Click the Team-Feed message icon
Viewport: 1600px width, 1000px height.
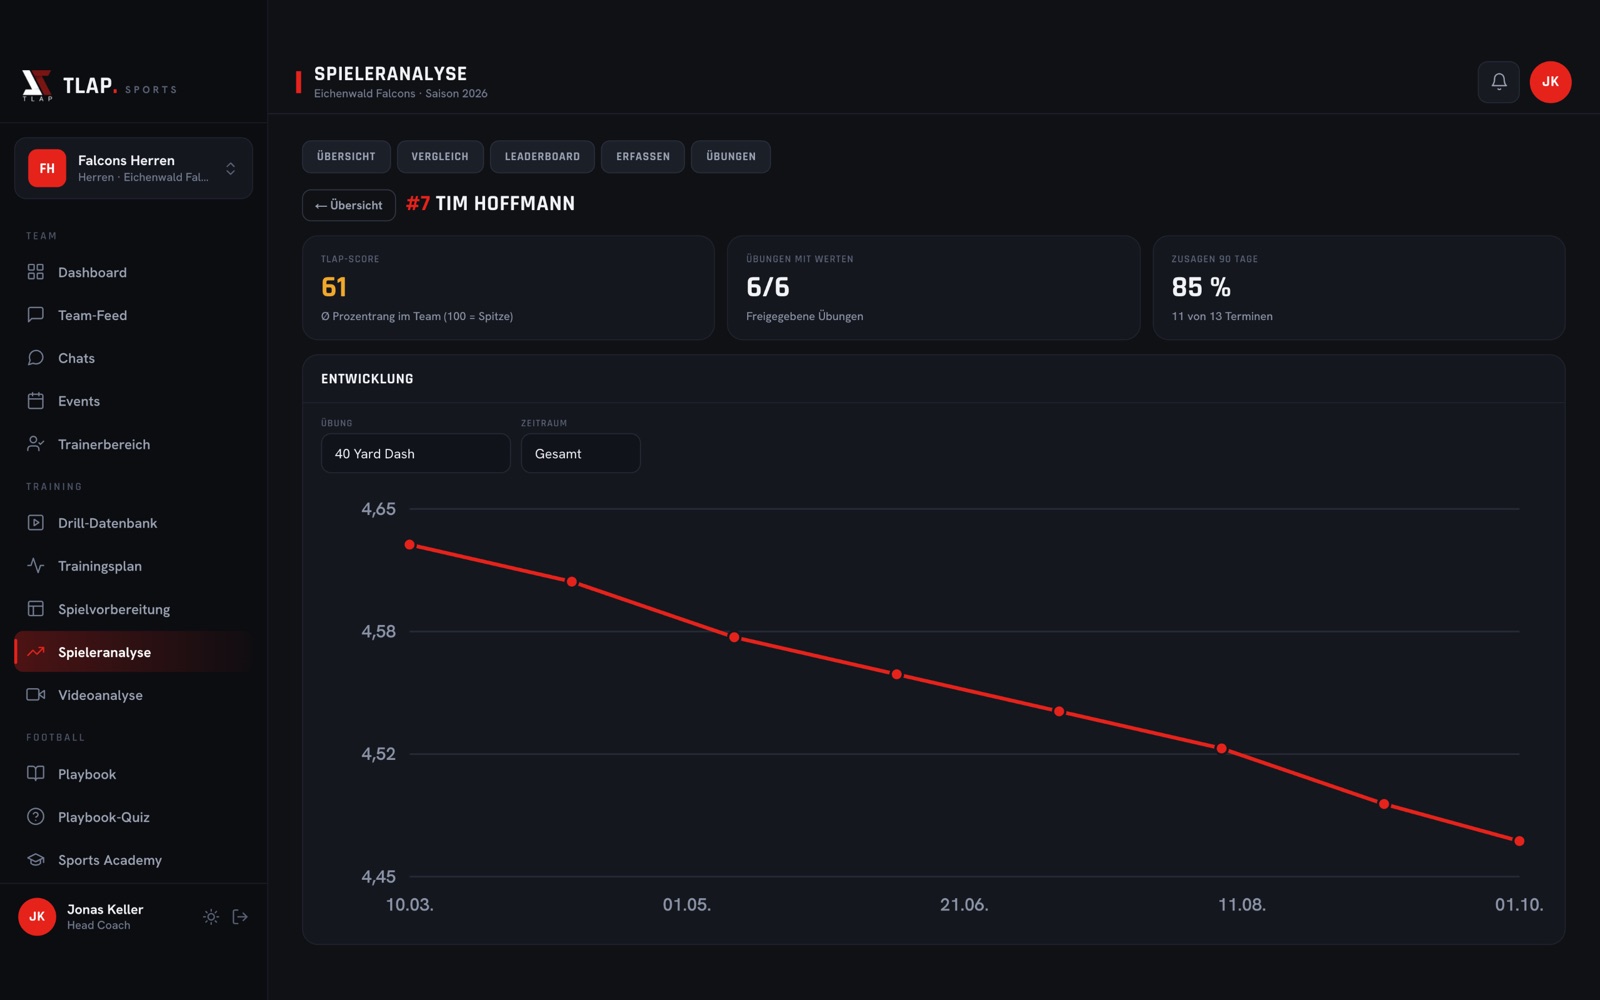[x=36, y=315]
